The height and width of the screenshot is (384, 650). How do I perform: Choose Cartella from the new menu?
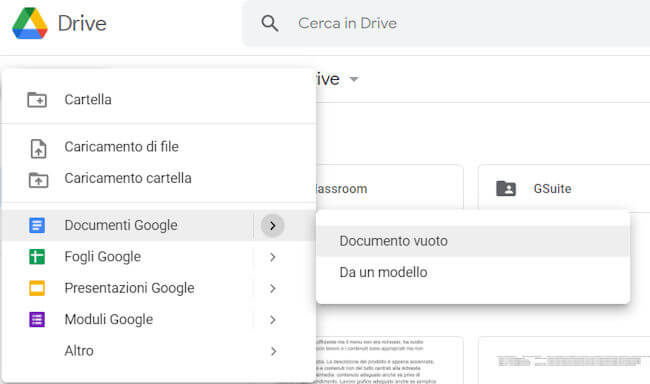click(x=158, y=100)
